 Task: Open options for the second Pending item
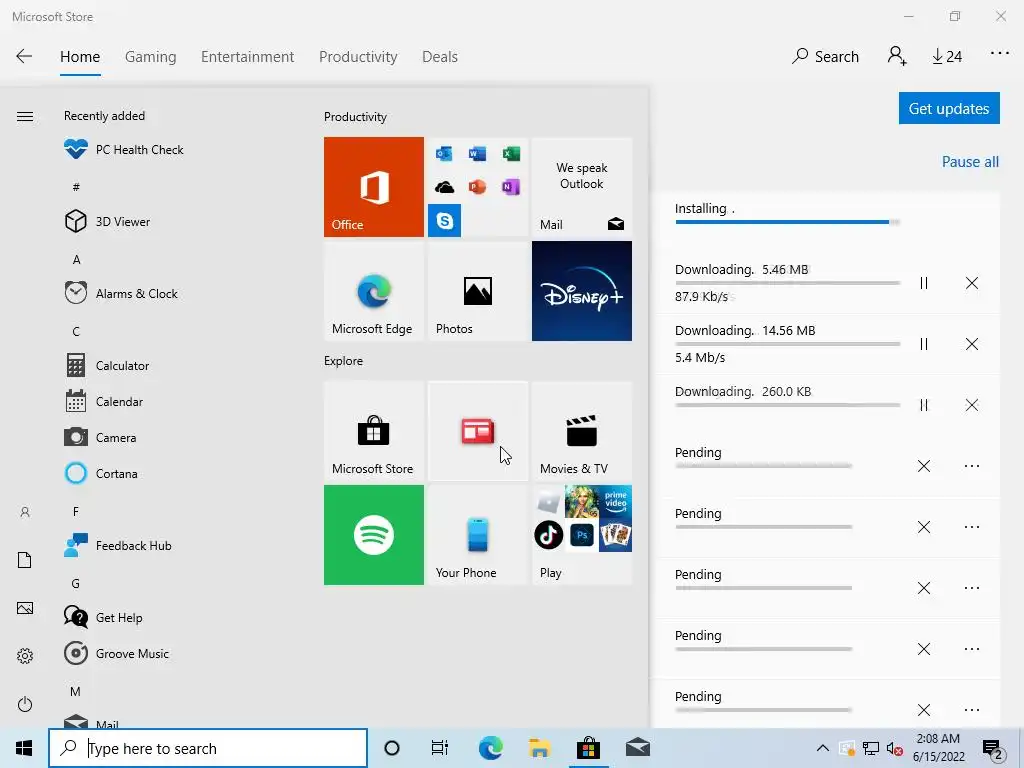click(972, 527)
